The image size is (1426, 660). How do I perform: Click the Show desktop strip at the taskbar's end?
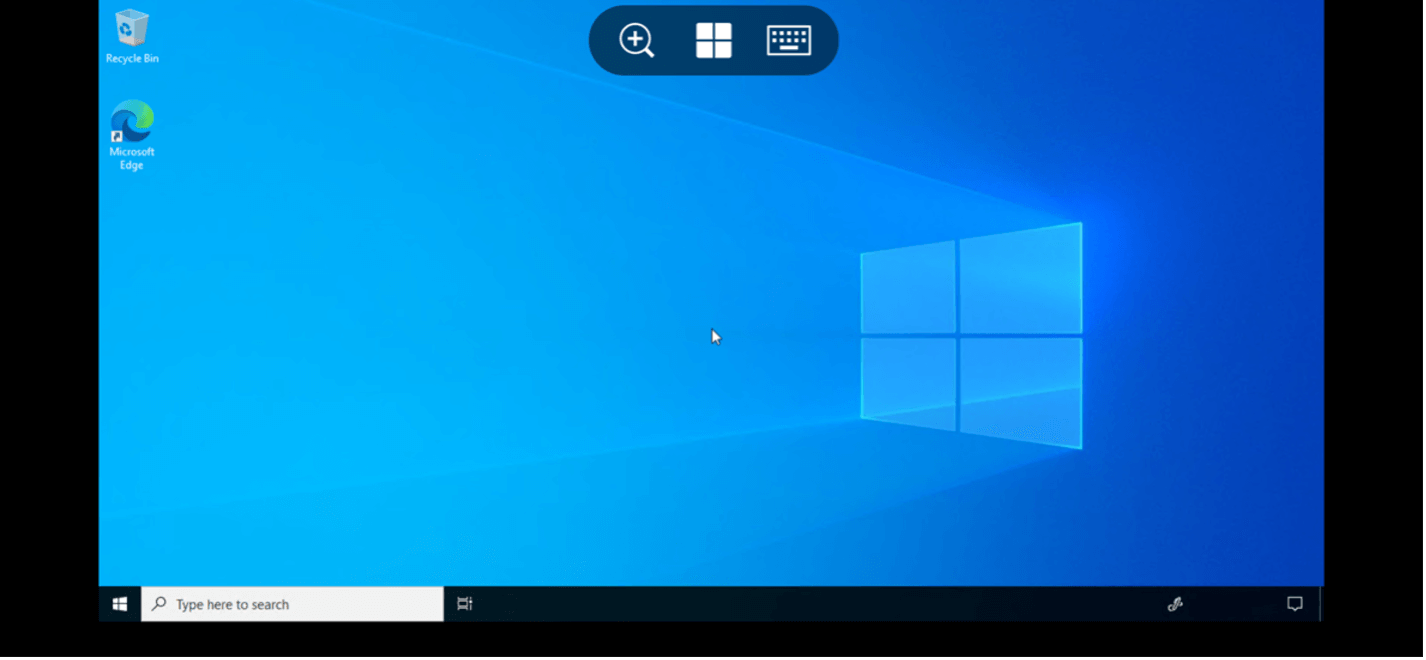coord(1321,604)
